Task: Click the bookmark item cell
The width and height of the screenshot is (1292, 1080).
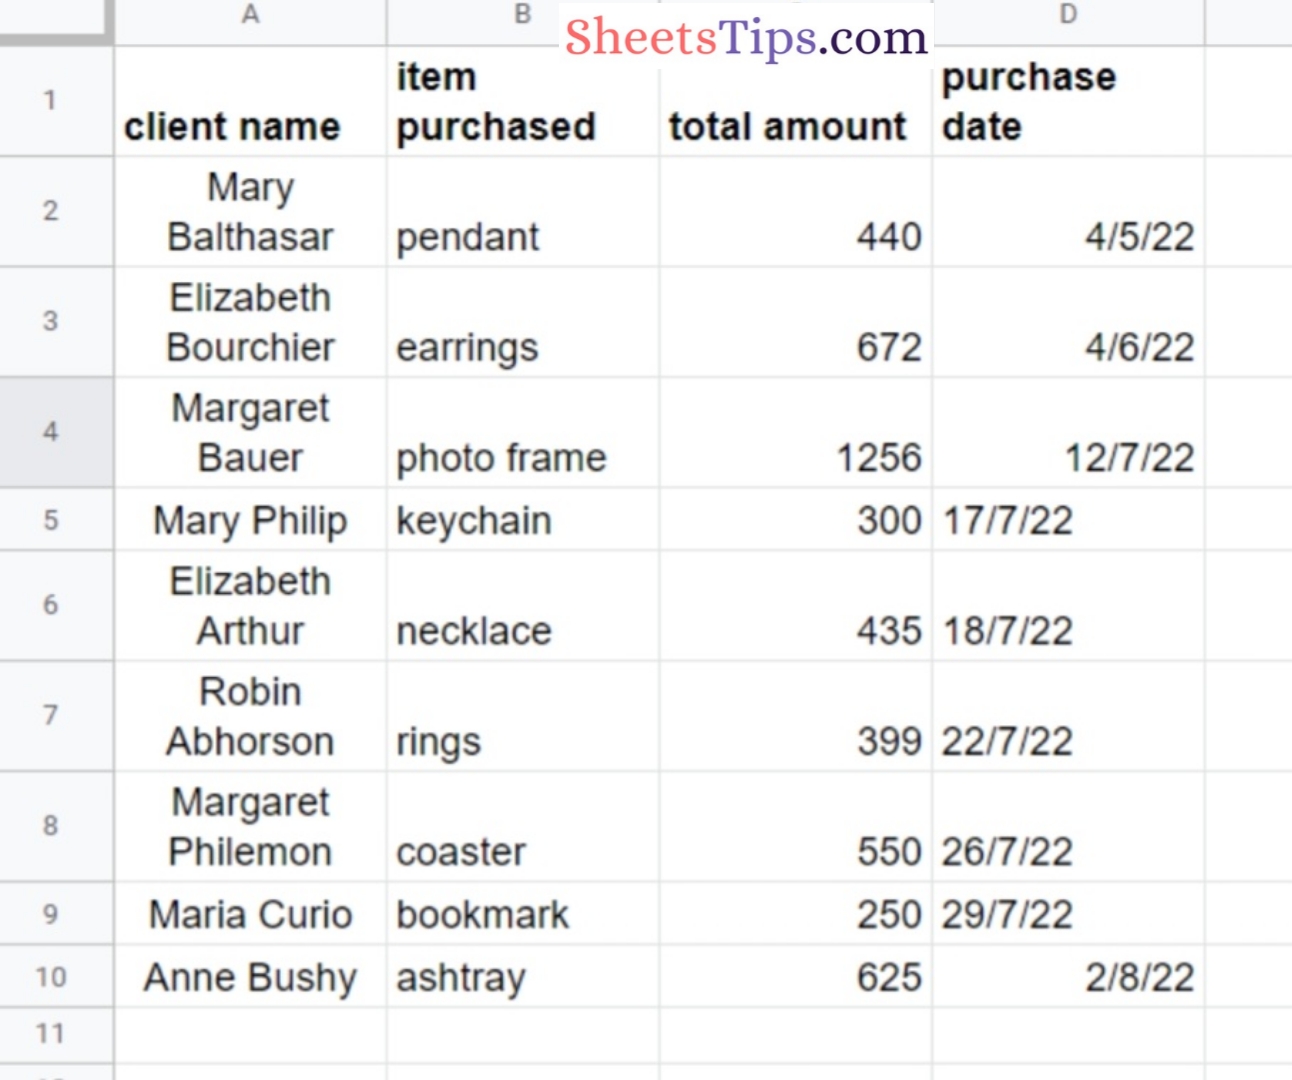Action: (x=522, y=913)
